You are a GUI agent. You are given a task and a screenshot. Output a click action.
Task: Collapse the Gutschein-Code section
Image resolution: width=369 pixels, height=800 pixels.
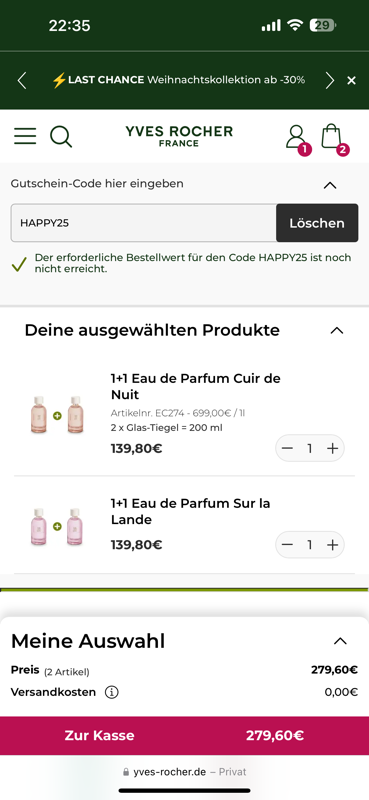(x=330, y=185)
